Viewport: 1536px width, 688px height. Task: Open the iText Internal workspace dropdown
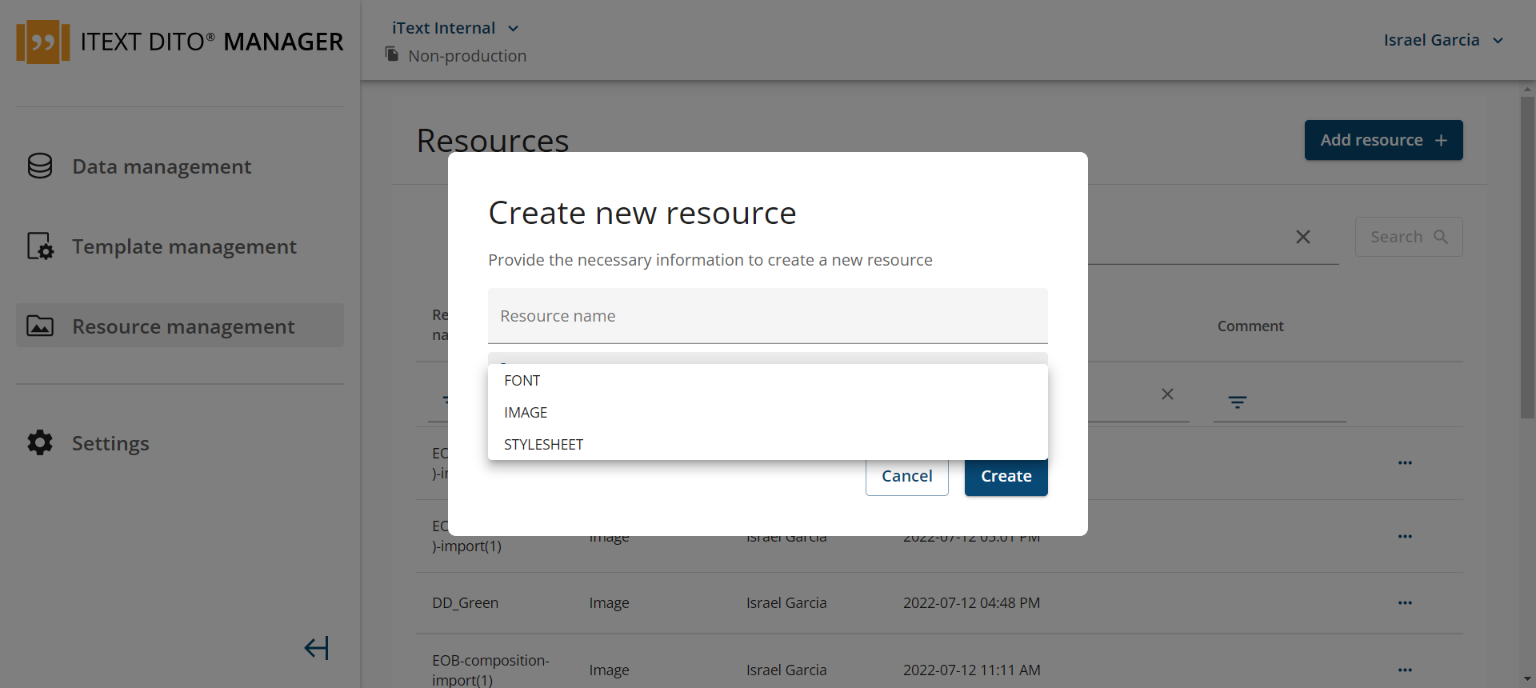coord(455,27)
